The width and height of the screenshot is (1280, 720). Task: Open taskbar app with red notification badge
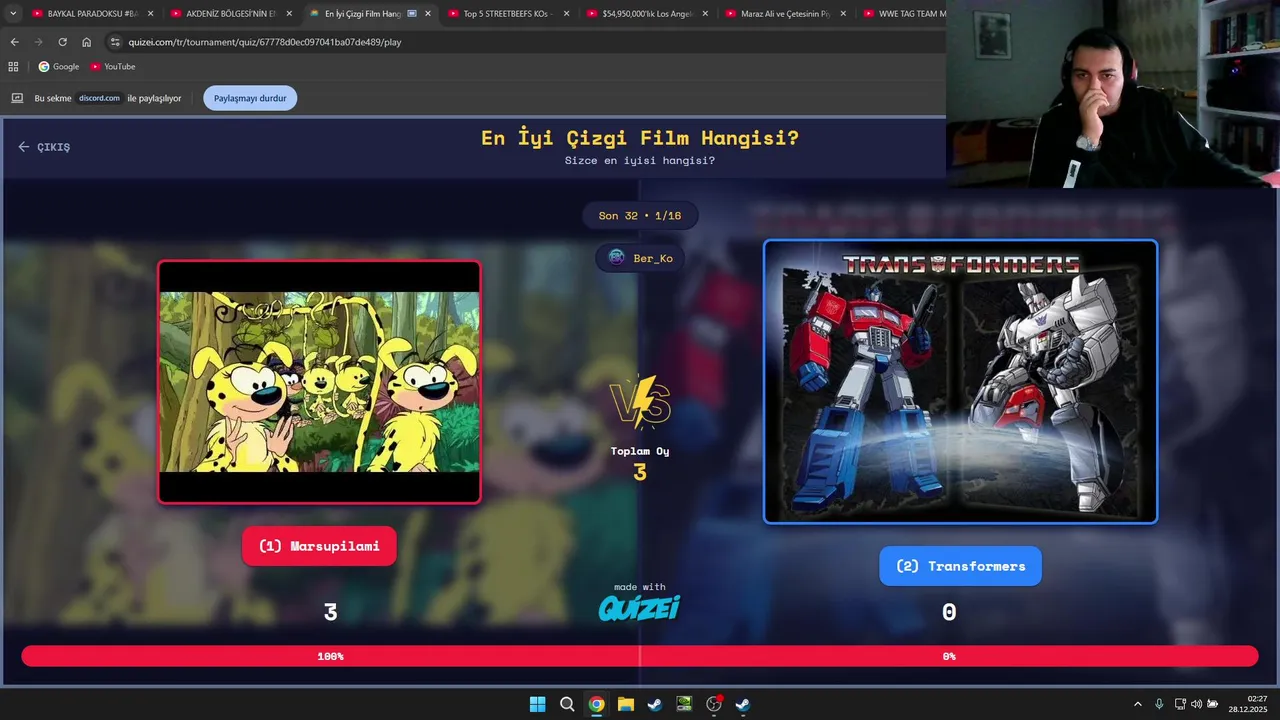pos(714,704)
